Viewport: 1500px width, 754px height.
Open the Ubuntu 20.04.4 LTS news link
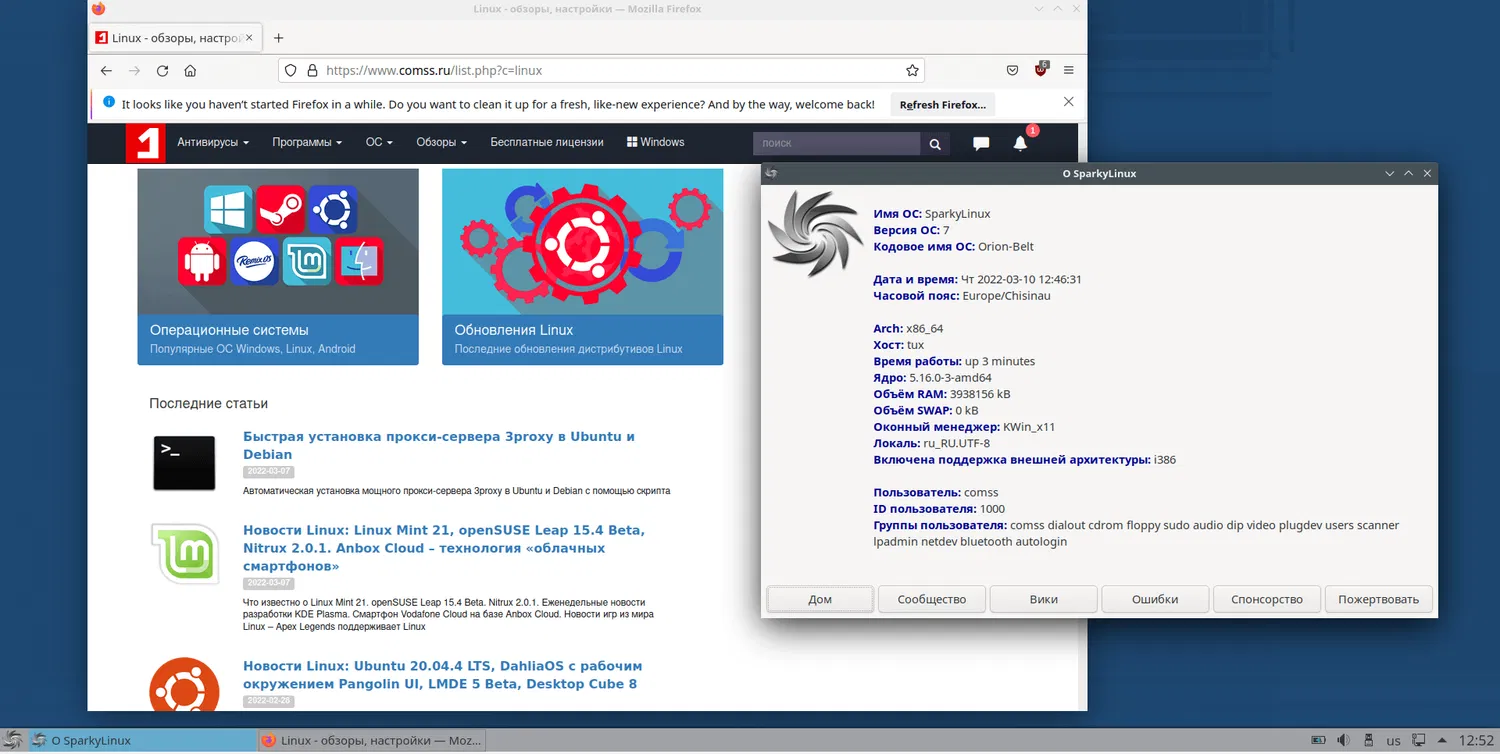click(x=442, y=675)
